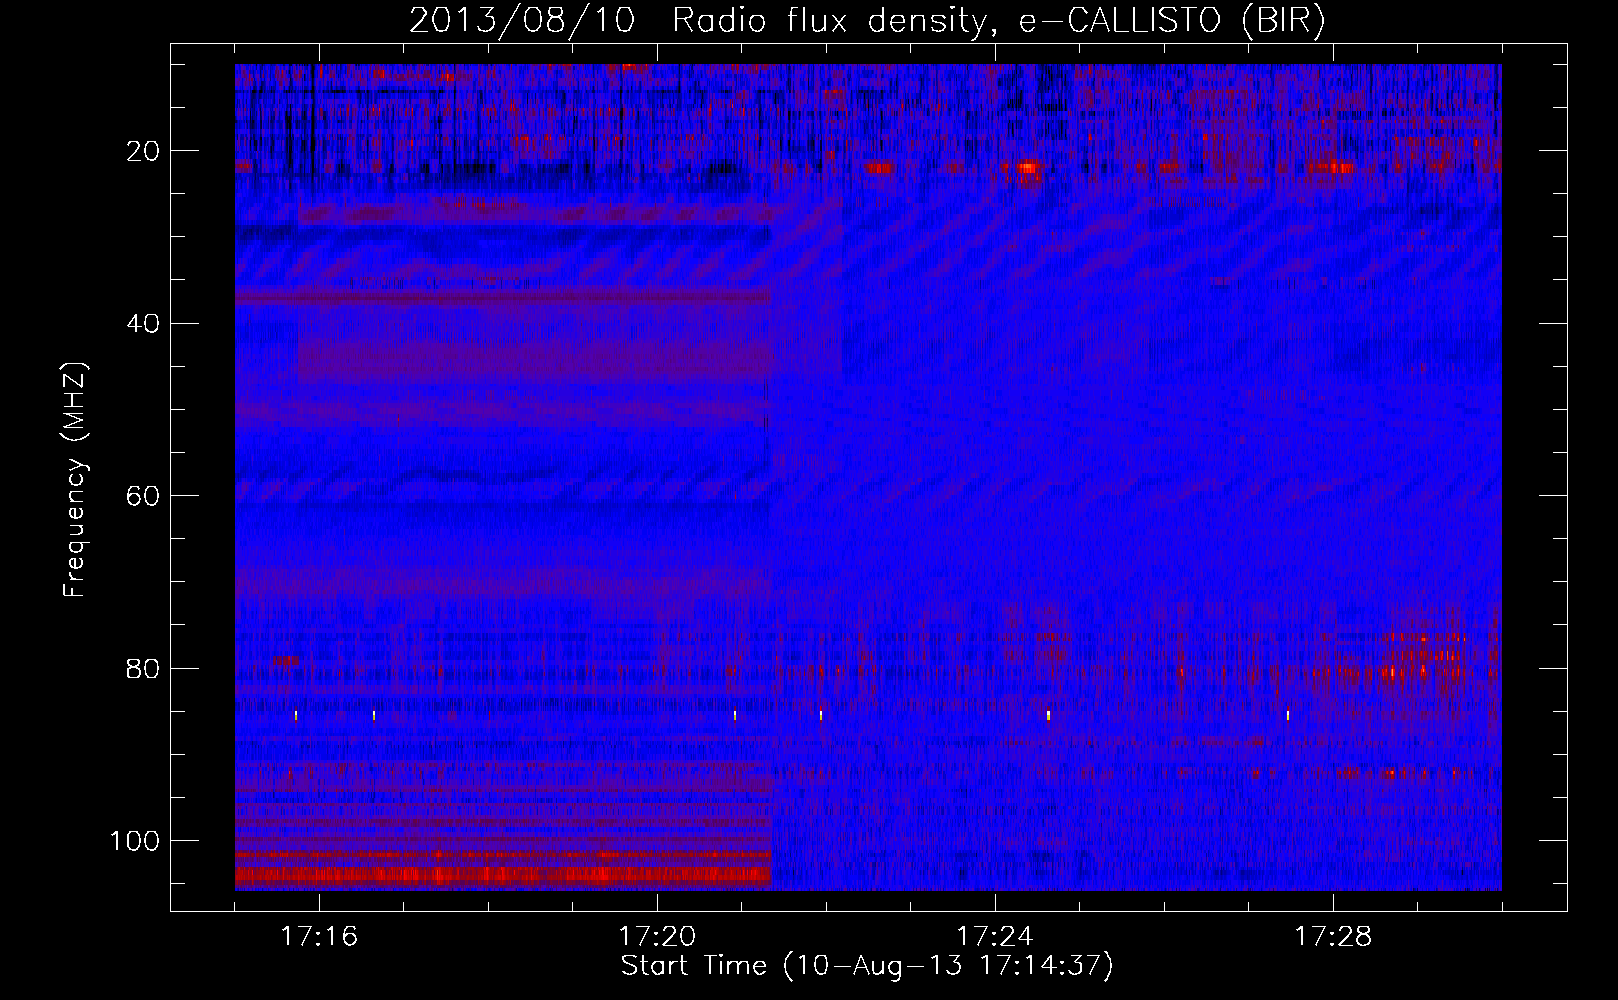The image size is (1618, 1000).
Task: Click the 80 frequency tick label
Action: point(144,669)
